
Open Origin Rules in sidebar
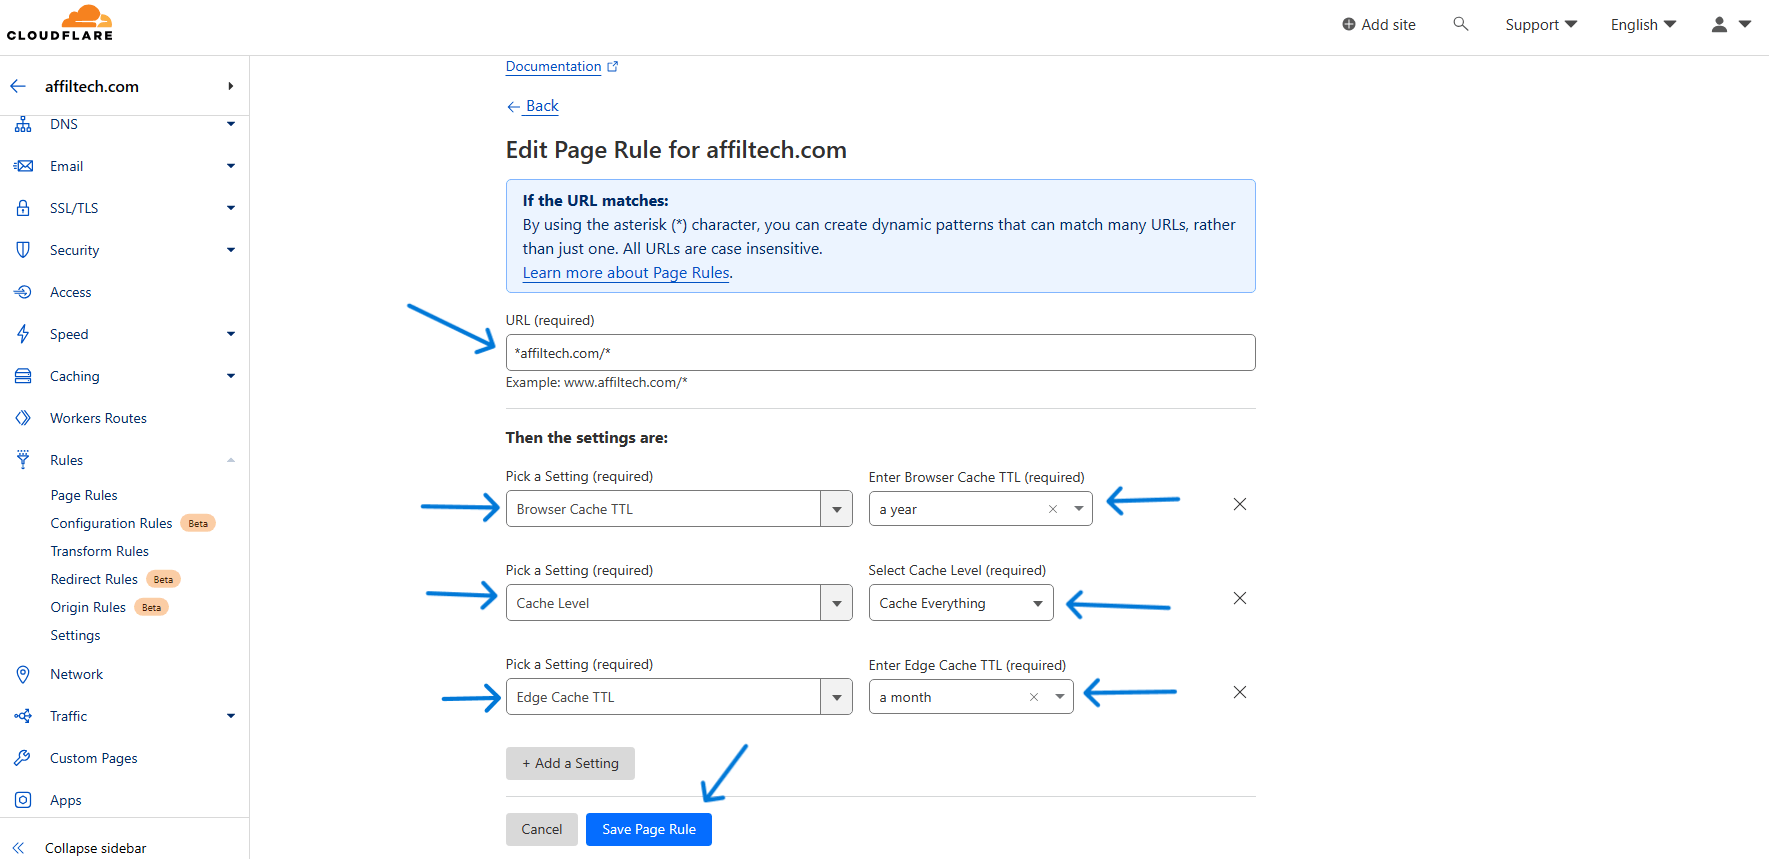pyautogui.click(x=88, y=607)
